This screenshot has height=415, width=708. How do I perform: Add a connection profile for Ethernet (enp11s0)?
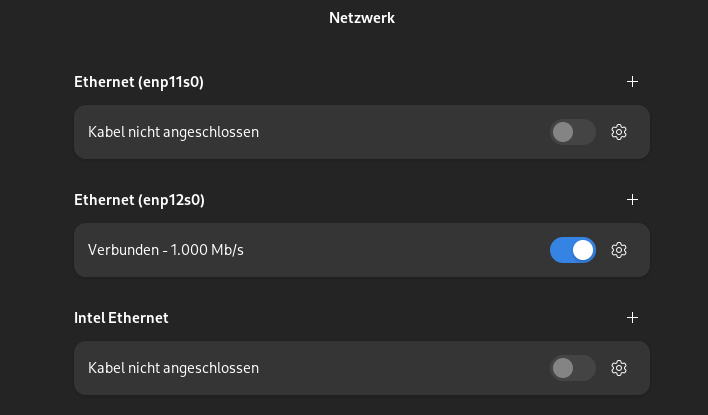pos(632,82)
